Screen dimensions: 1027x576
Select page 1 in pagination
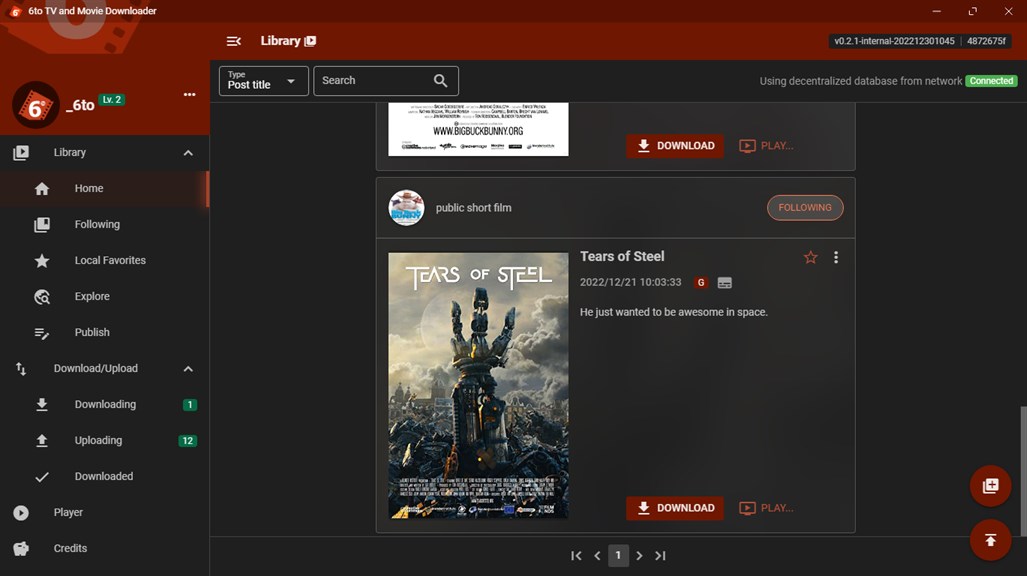(x=618, y=555)
